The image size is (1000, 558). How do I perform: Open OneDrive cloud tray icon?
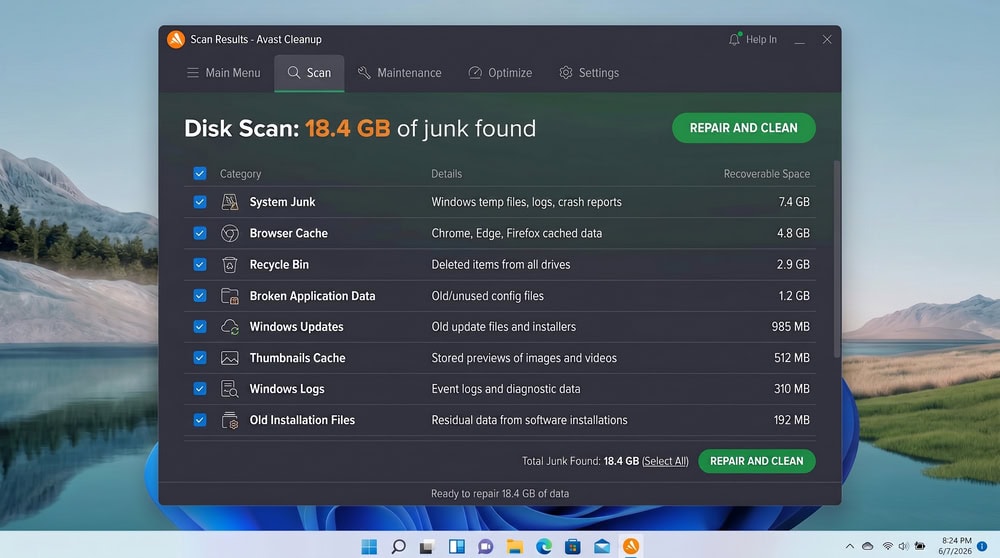tap(868, 547)
